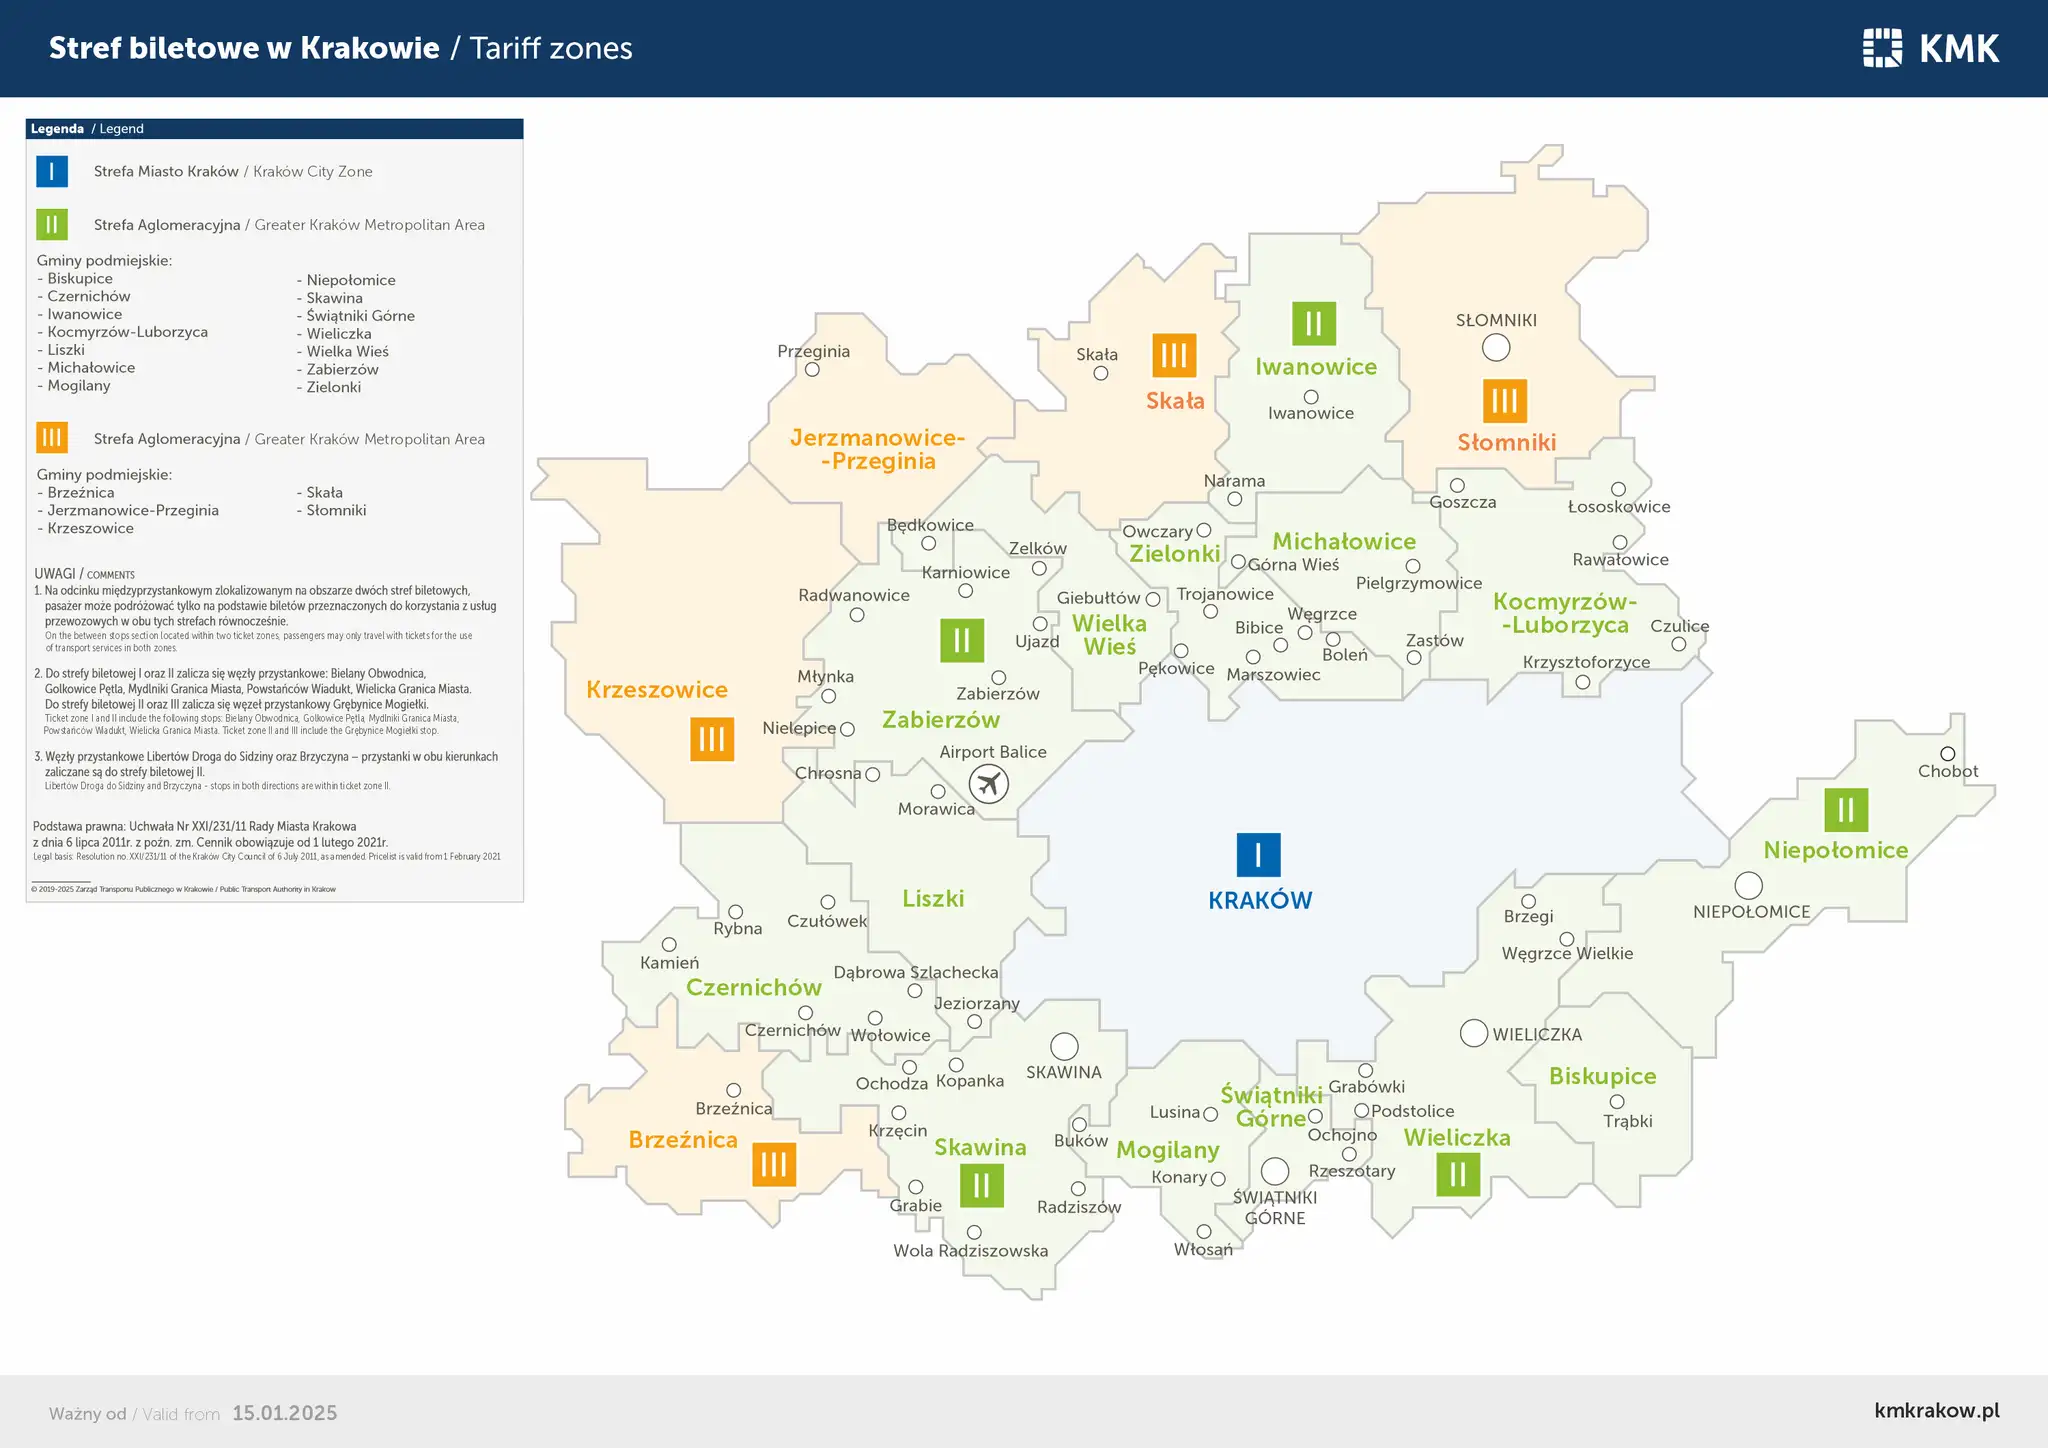Expand the UWAGI comments section
The height and width of the screenshot is (1448, 2048).
(82, 574)
